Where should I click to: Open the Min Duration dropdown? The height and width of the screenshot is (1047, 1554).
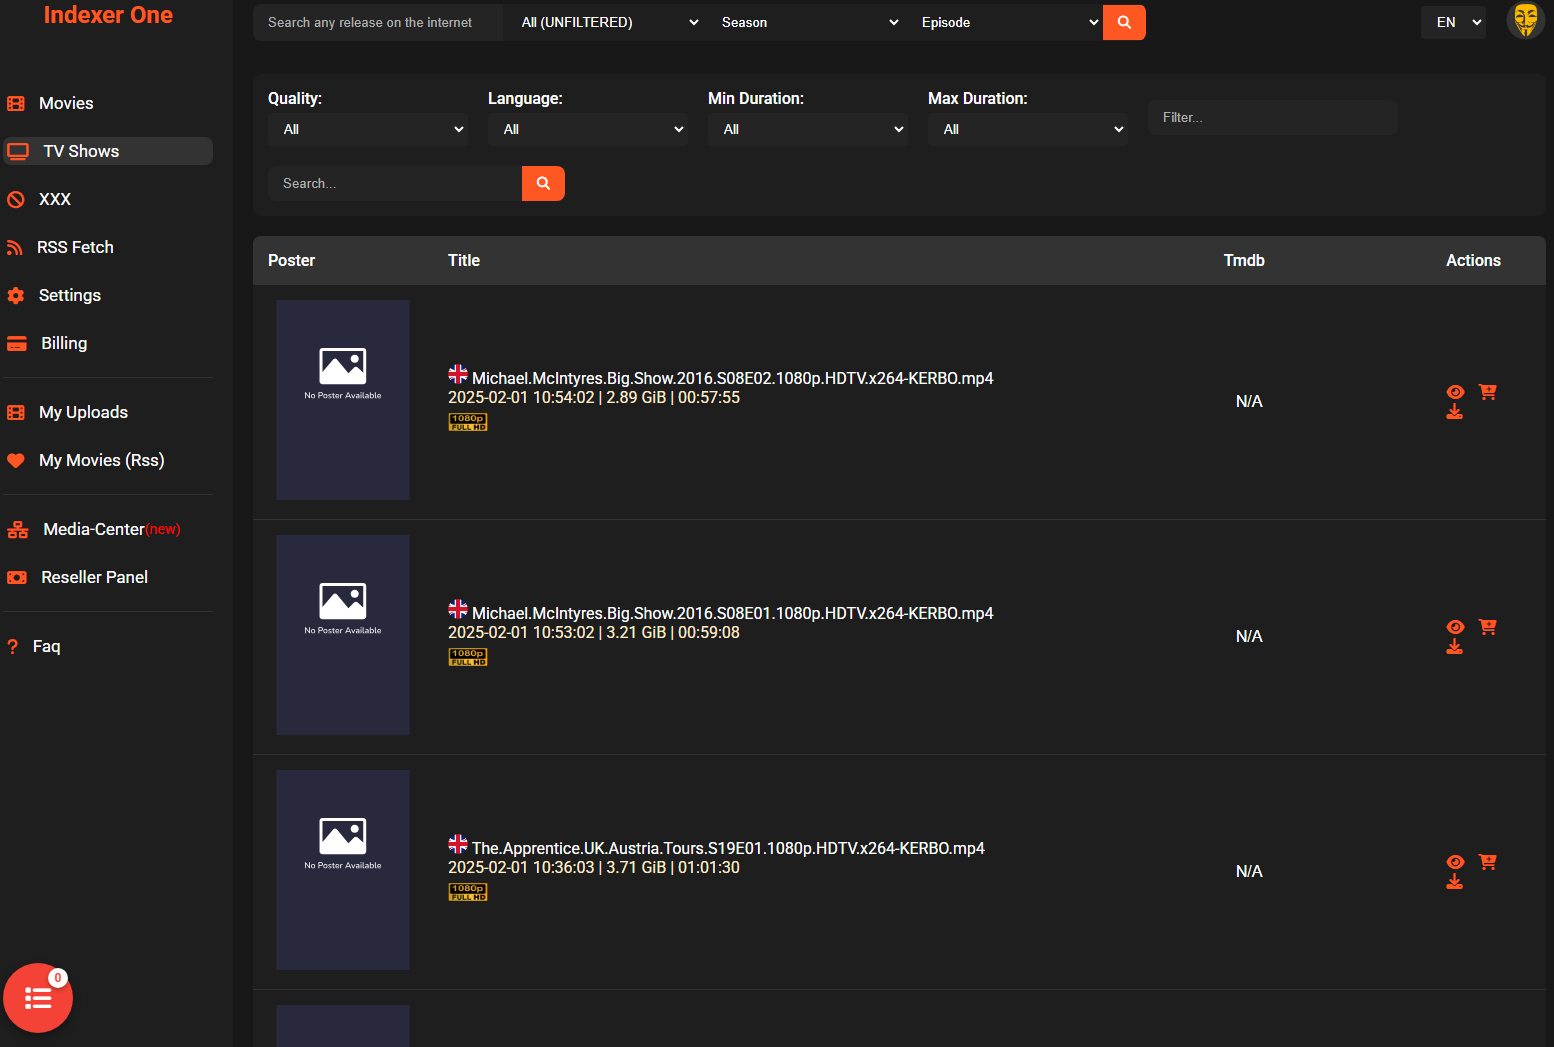click(808, 129)
